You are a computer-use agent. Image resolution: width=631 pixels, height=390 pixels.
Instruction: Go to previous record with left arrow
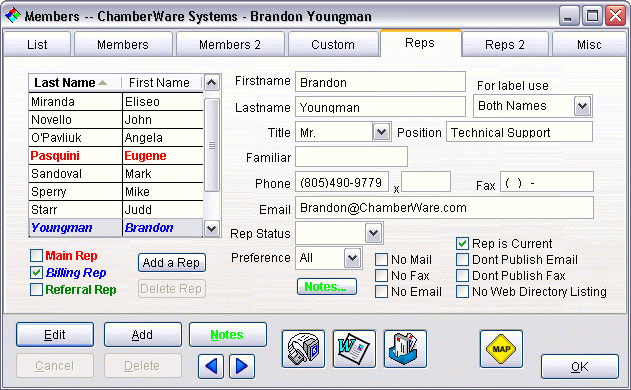pyautogui.click(x=211, y=366)
